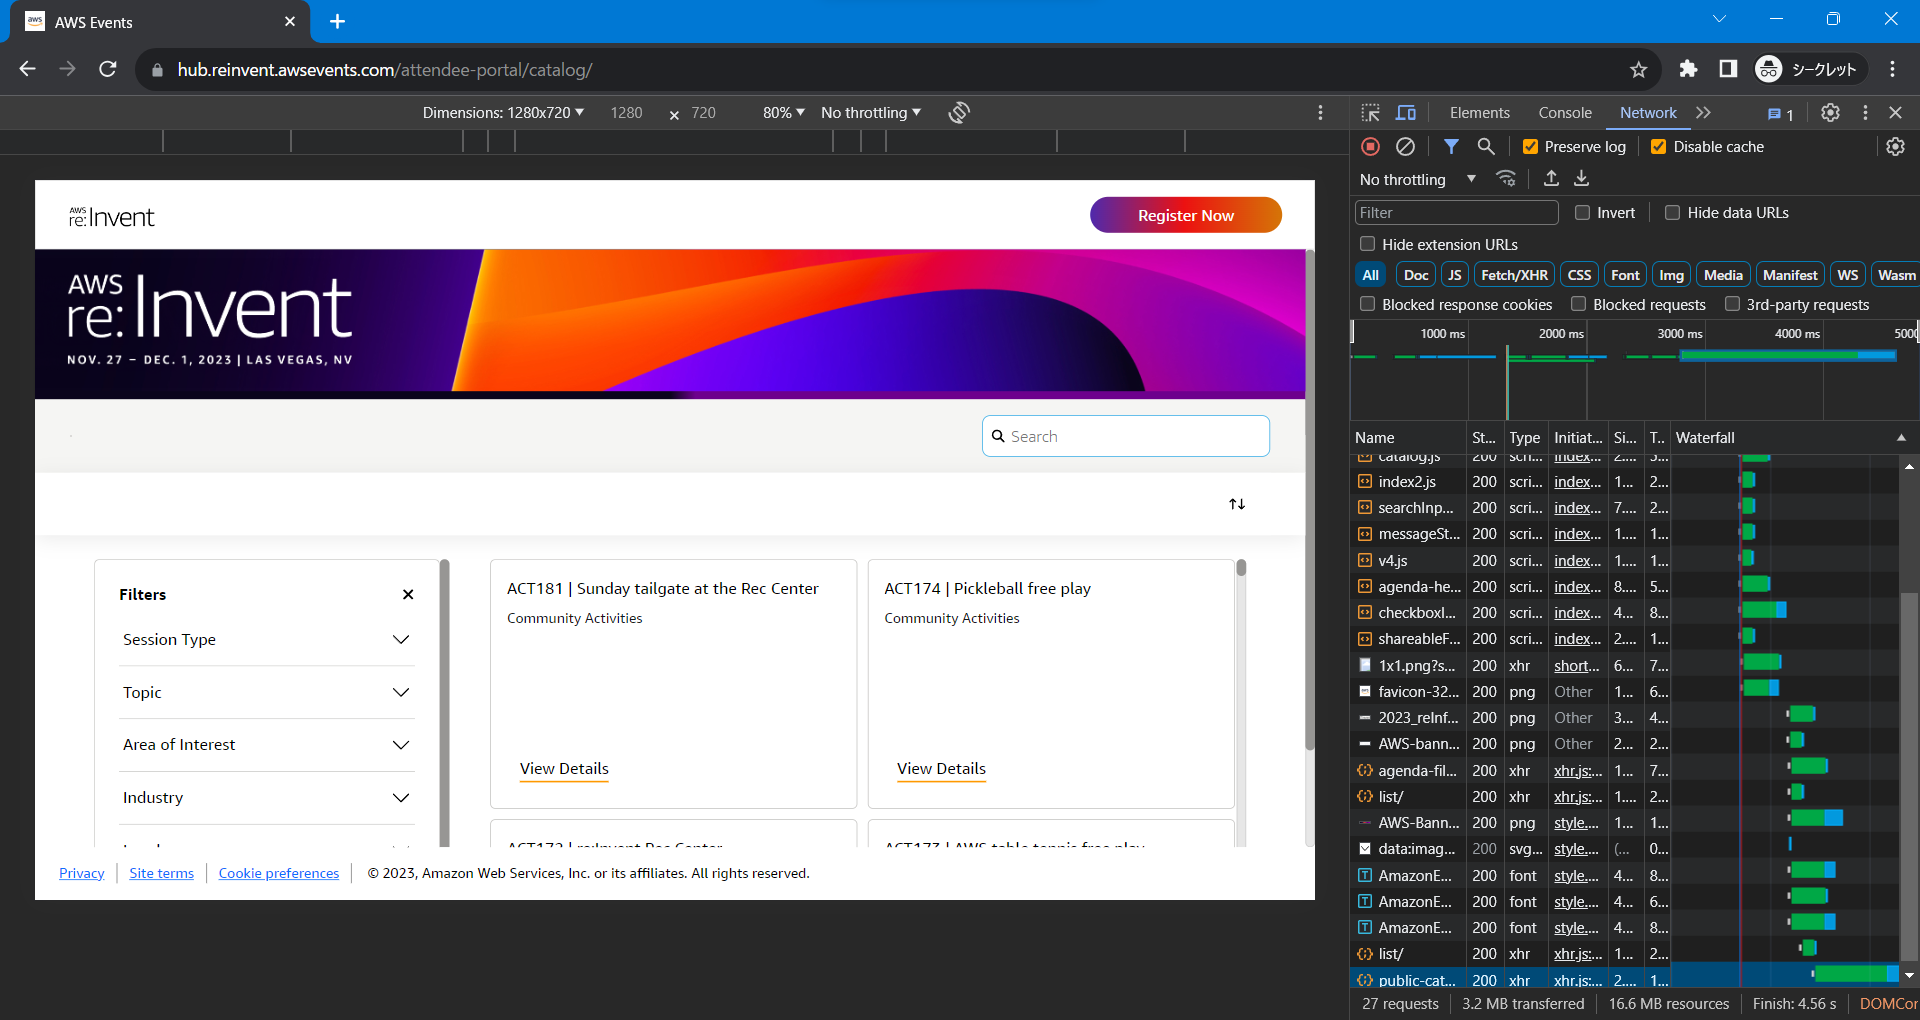
Task: Click the export HAR download icon
Action: tap(1581, 179)
